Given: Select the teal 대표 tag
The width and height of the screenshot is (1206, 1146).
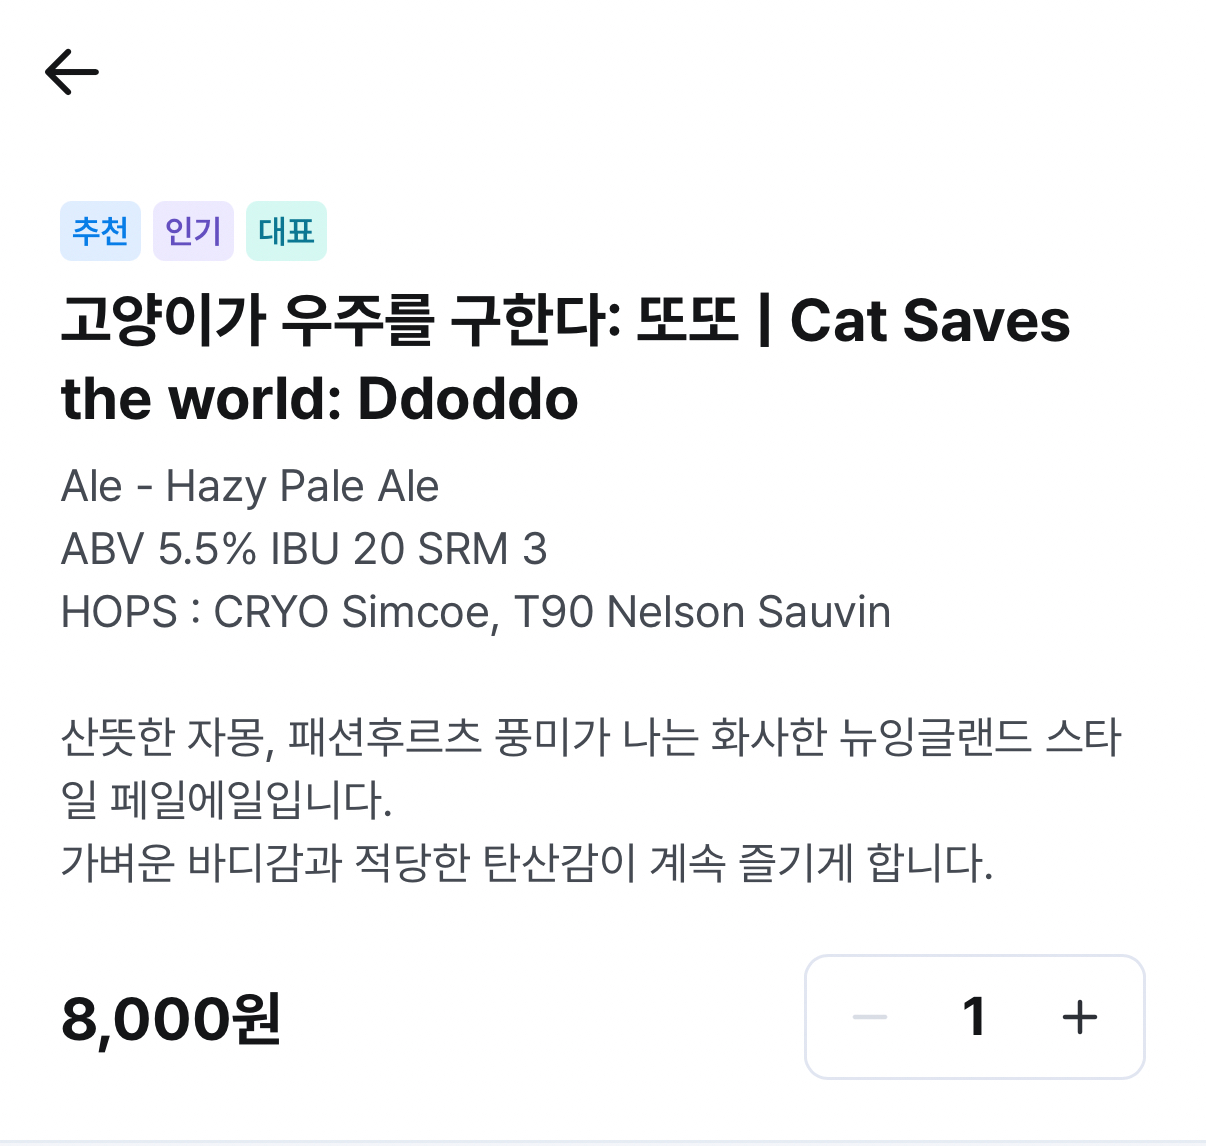Looking at the screenshot, I should pyautogui.click(x=286, y=231).
